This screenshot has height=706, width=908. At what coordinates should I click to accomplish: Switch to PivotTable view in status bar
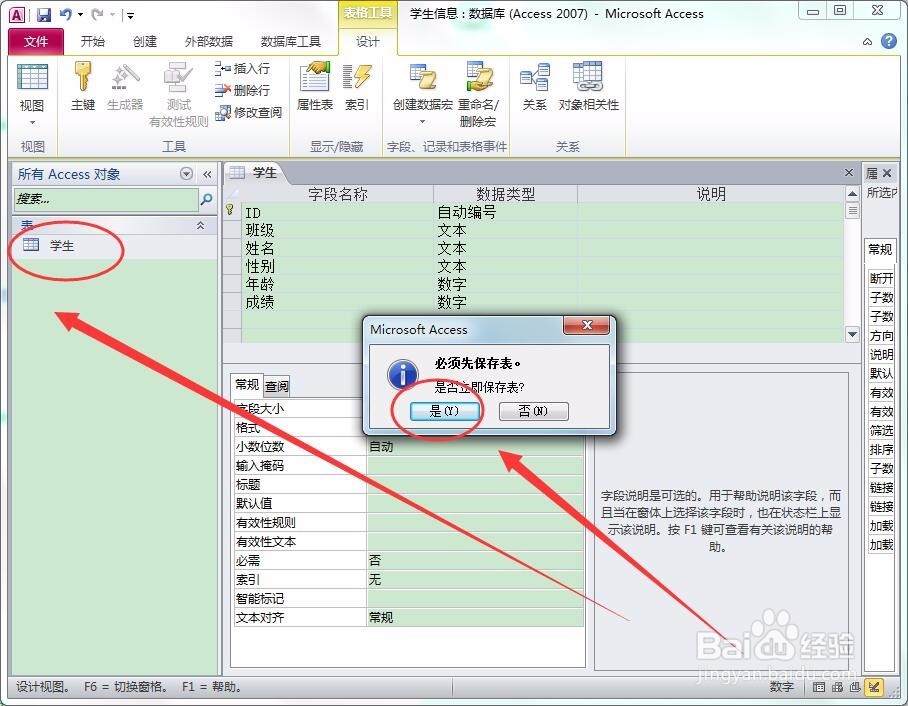(x=837, y=687)
